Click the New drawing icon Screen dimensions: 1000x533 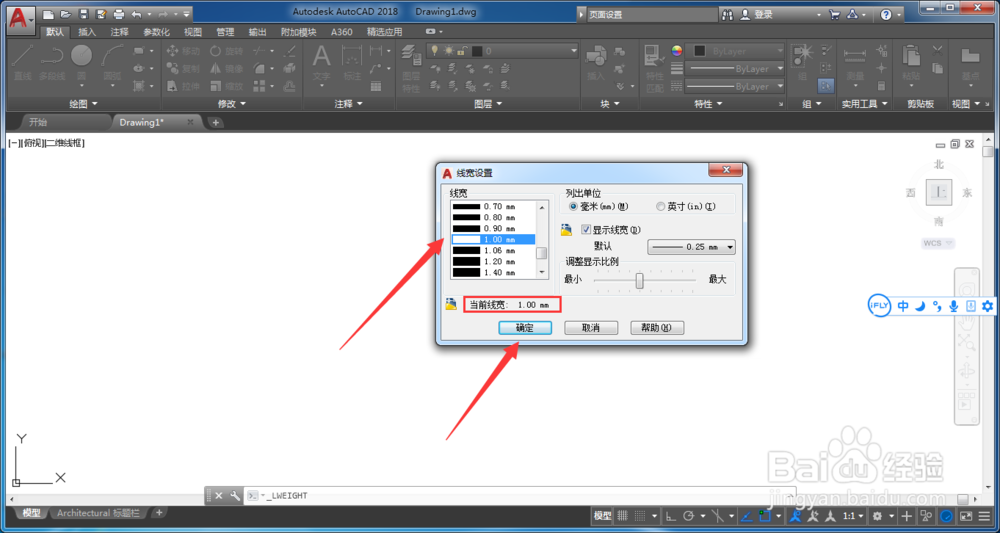tap(48, 14)
